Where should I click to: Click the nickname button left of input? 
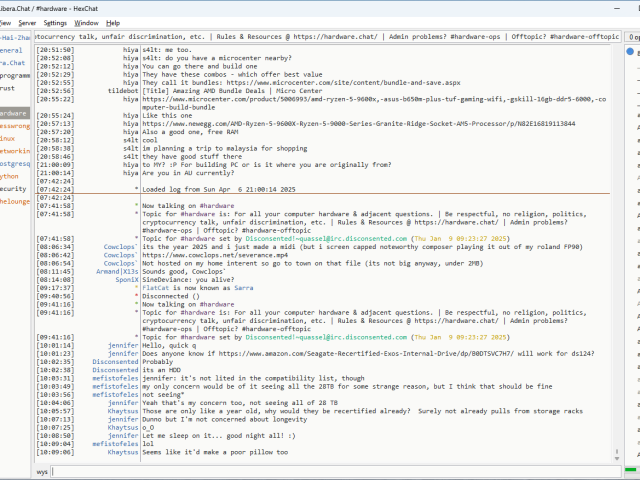click(42, 470)
